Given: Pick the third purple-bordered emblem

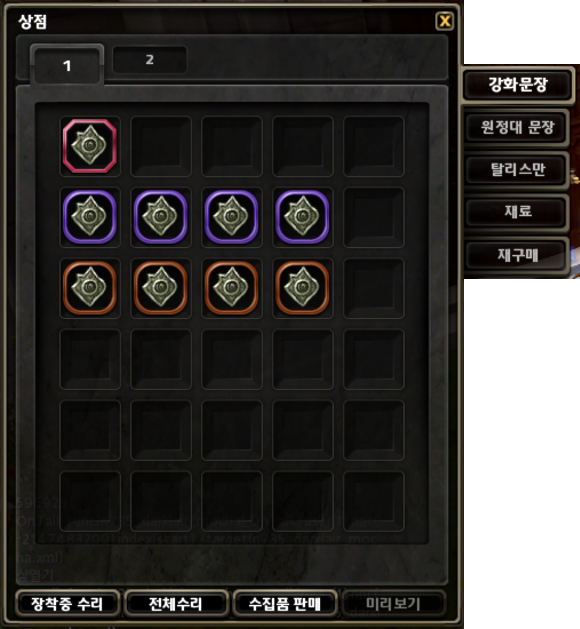Looking at the screenshot, I should (231, 217).
